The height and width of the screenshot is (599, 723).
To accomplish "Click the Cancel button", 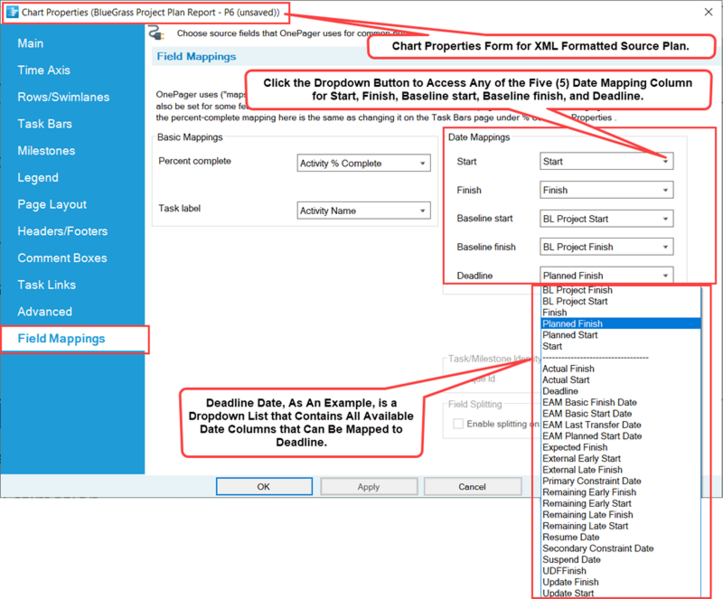I will 472,486.
